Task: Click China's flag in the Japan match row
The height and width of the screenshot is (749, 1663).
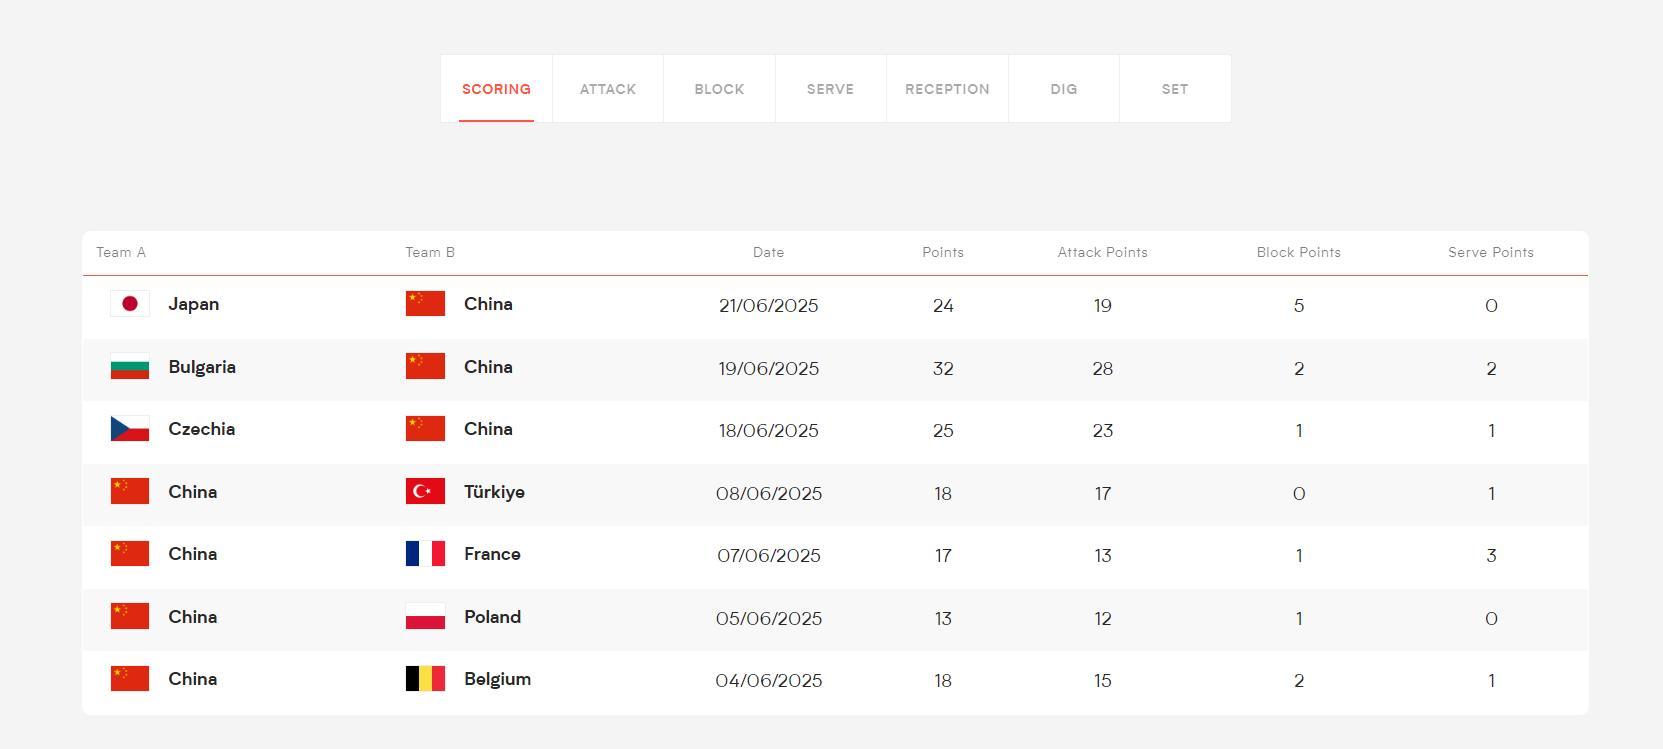Action: [425, 304]
